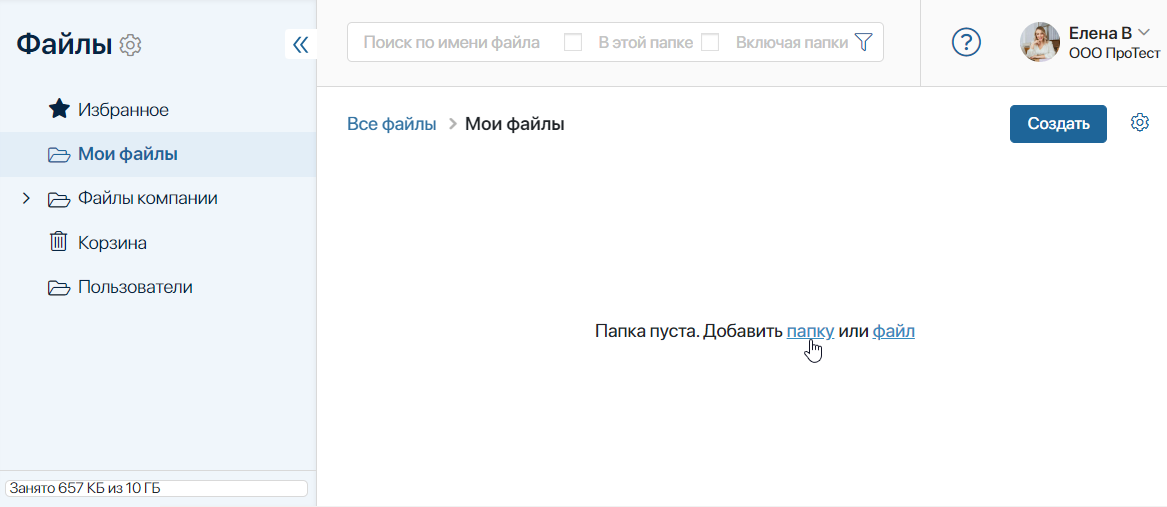Click the файл link to add file
This screenshot has height=507, width=1167.
[893, 331]
